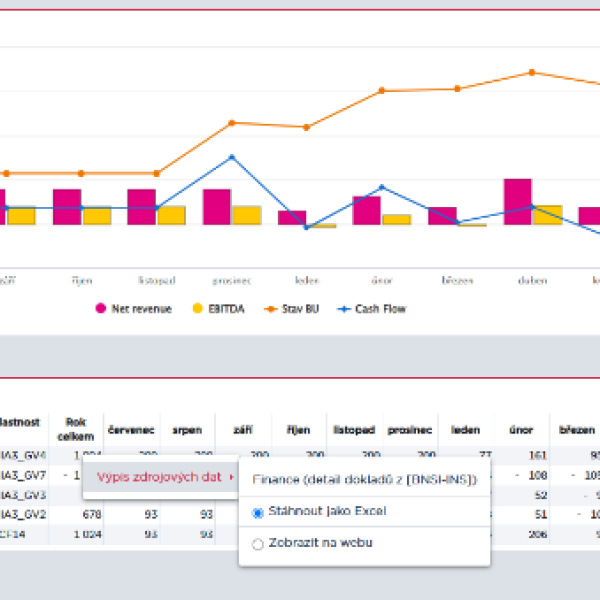Viewport: 600px width, 600px height.
Task: Expand submenu arrow beside Výpis zdrojových dat
Action: (232, 477)
